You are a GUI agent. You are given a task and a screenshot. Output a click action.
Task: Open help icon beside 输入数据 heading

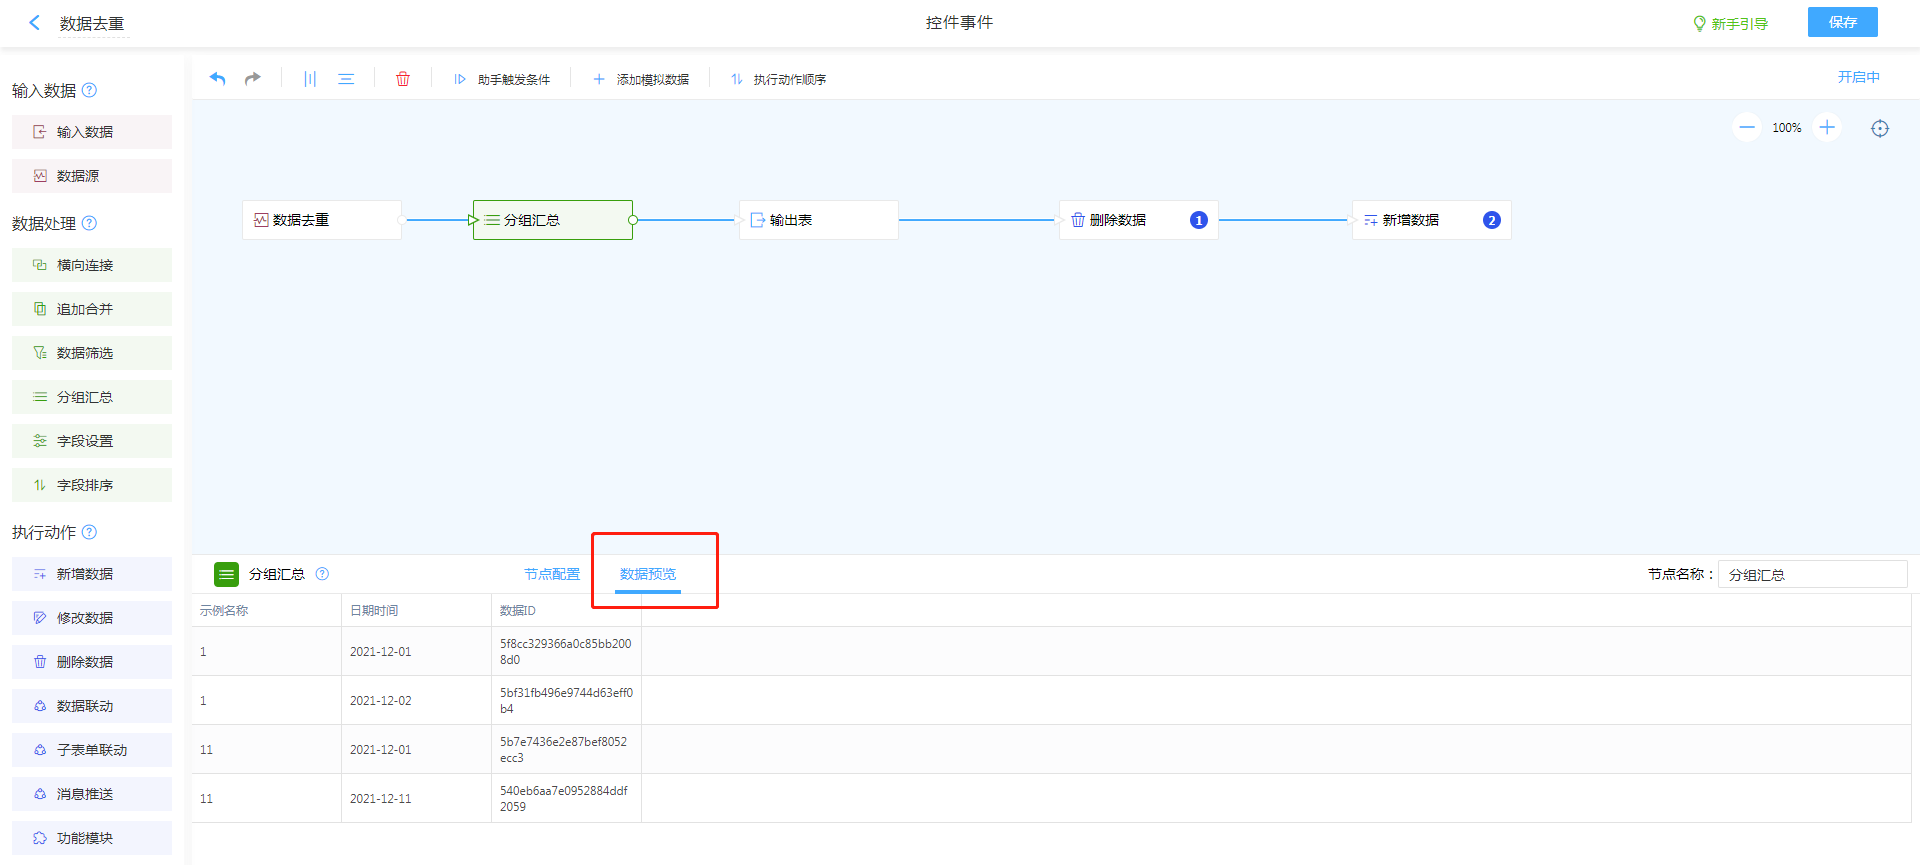(x=89, y=90)
